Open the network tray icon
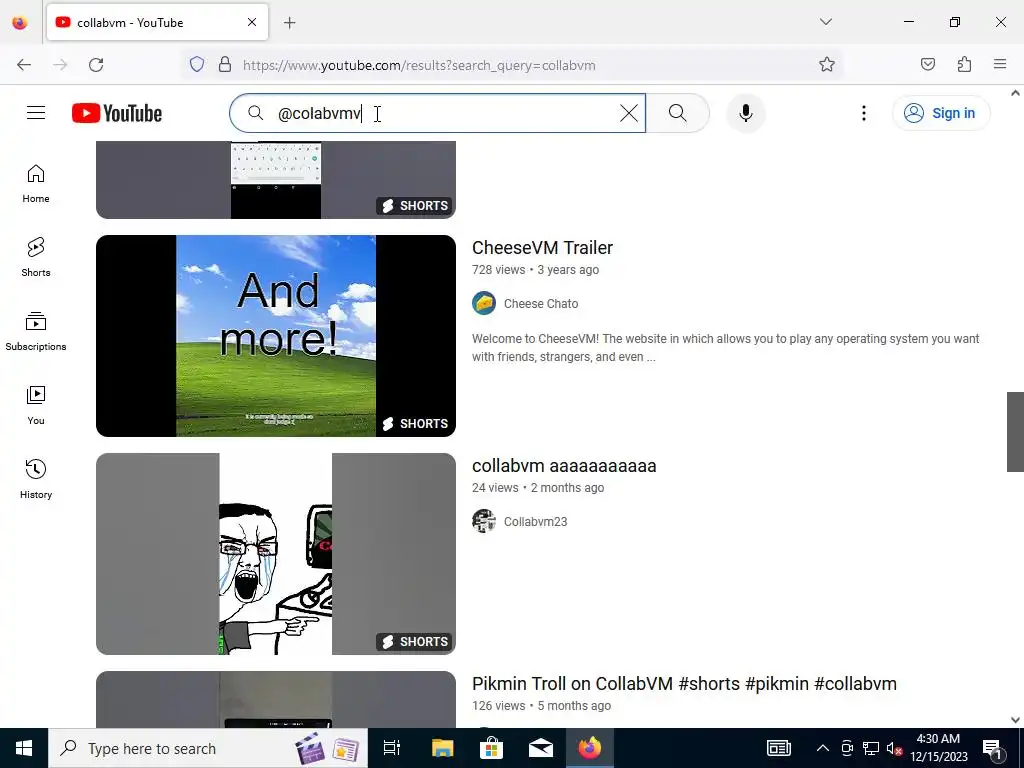Screen dimensions: 1024x768 tap(871, 748)
